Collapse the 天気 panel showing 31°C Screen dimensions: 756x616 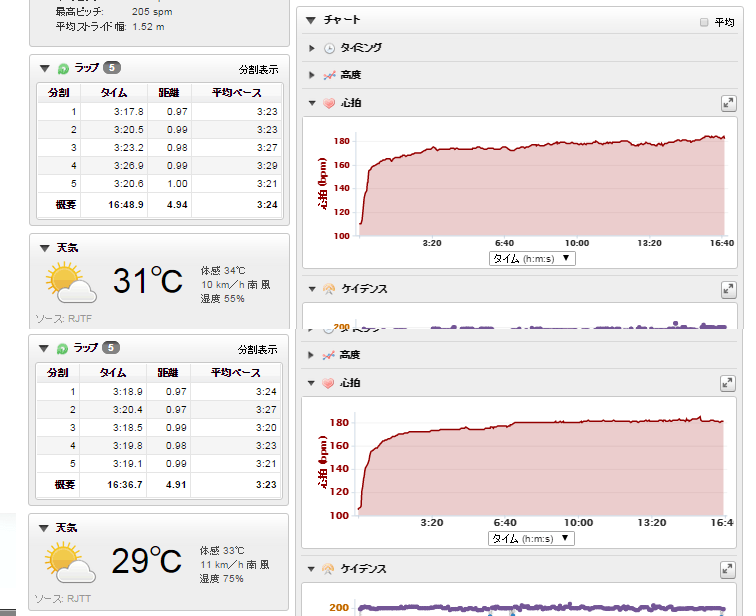pyautogui.click(x=45, y=248)
